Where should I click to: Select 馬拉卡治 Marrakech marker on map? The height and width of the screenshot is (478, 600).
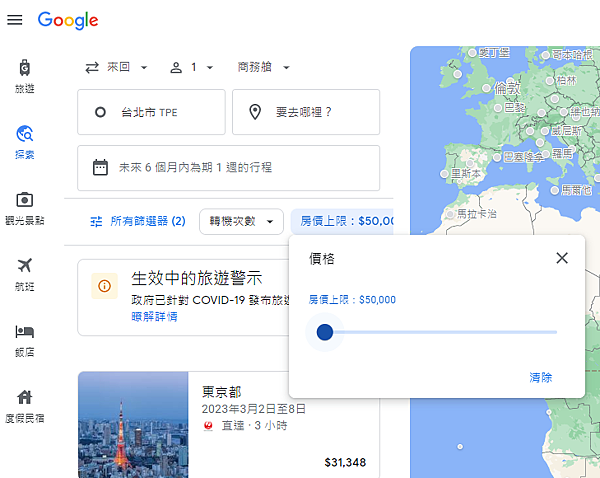pyautogui.click(x=451, y=214)
